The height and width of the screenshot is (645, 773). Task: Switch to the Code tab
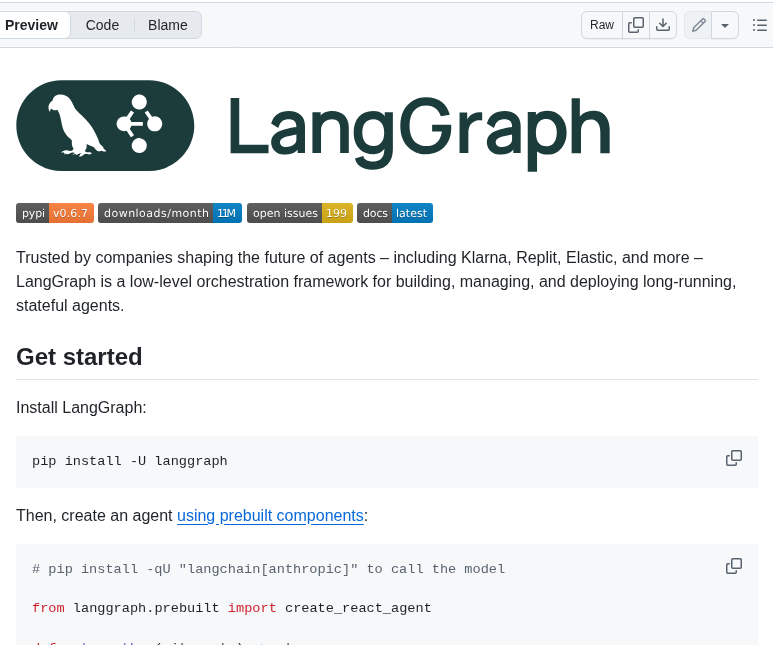102,25
